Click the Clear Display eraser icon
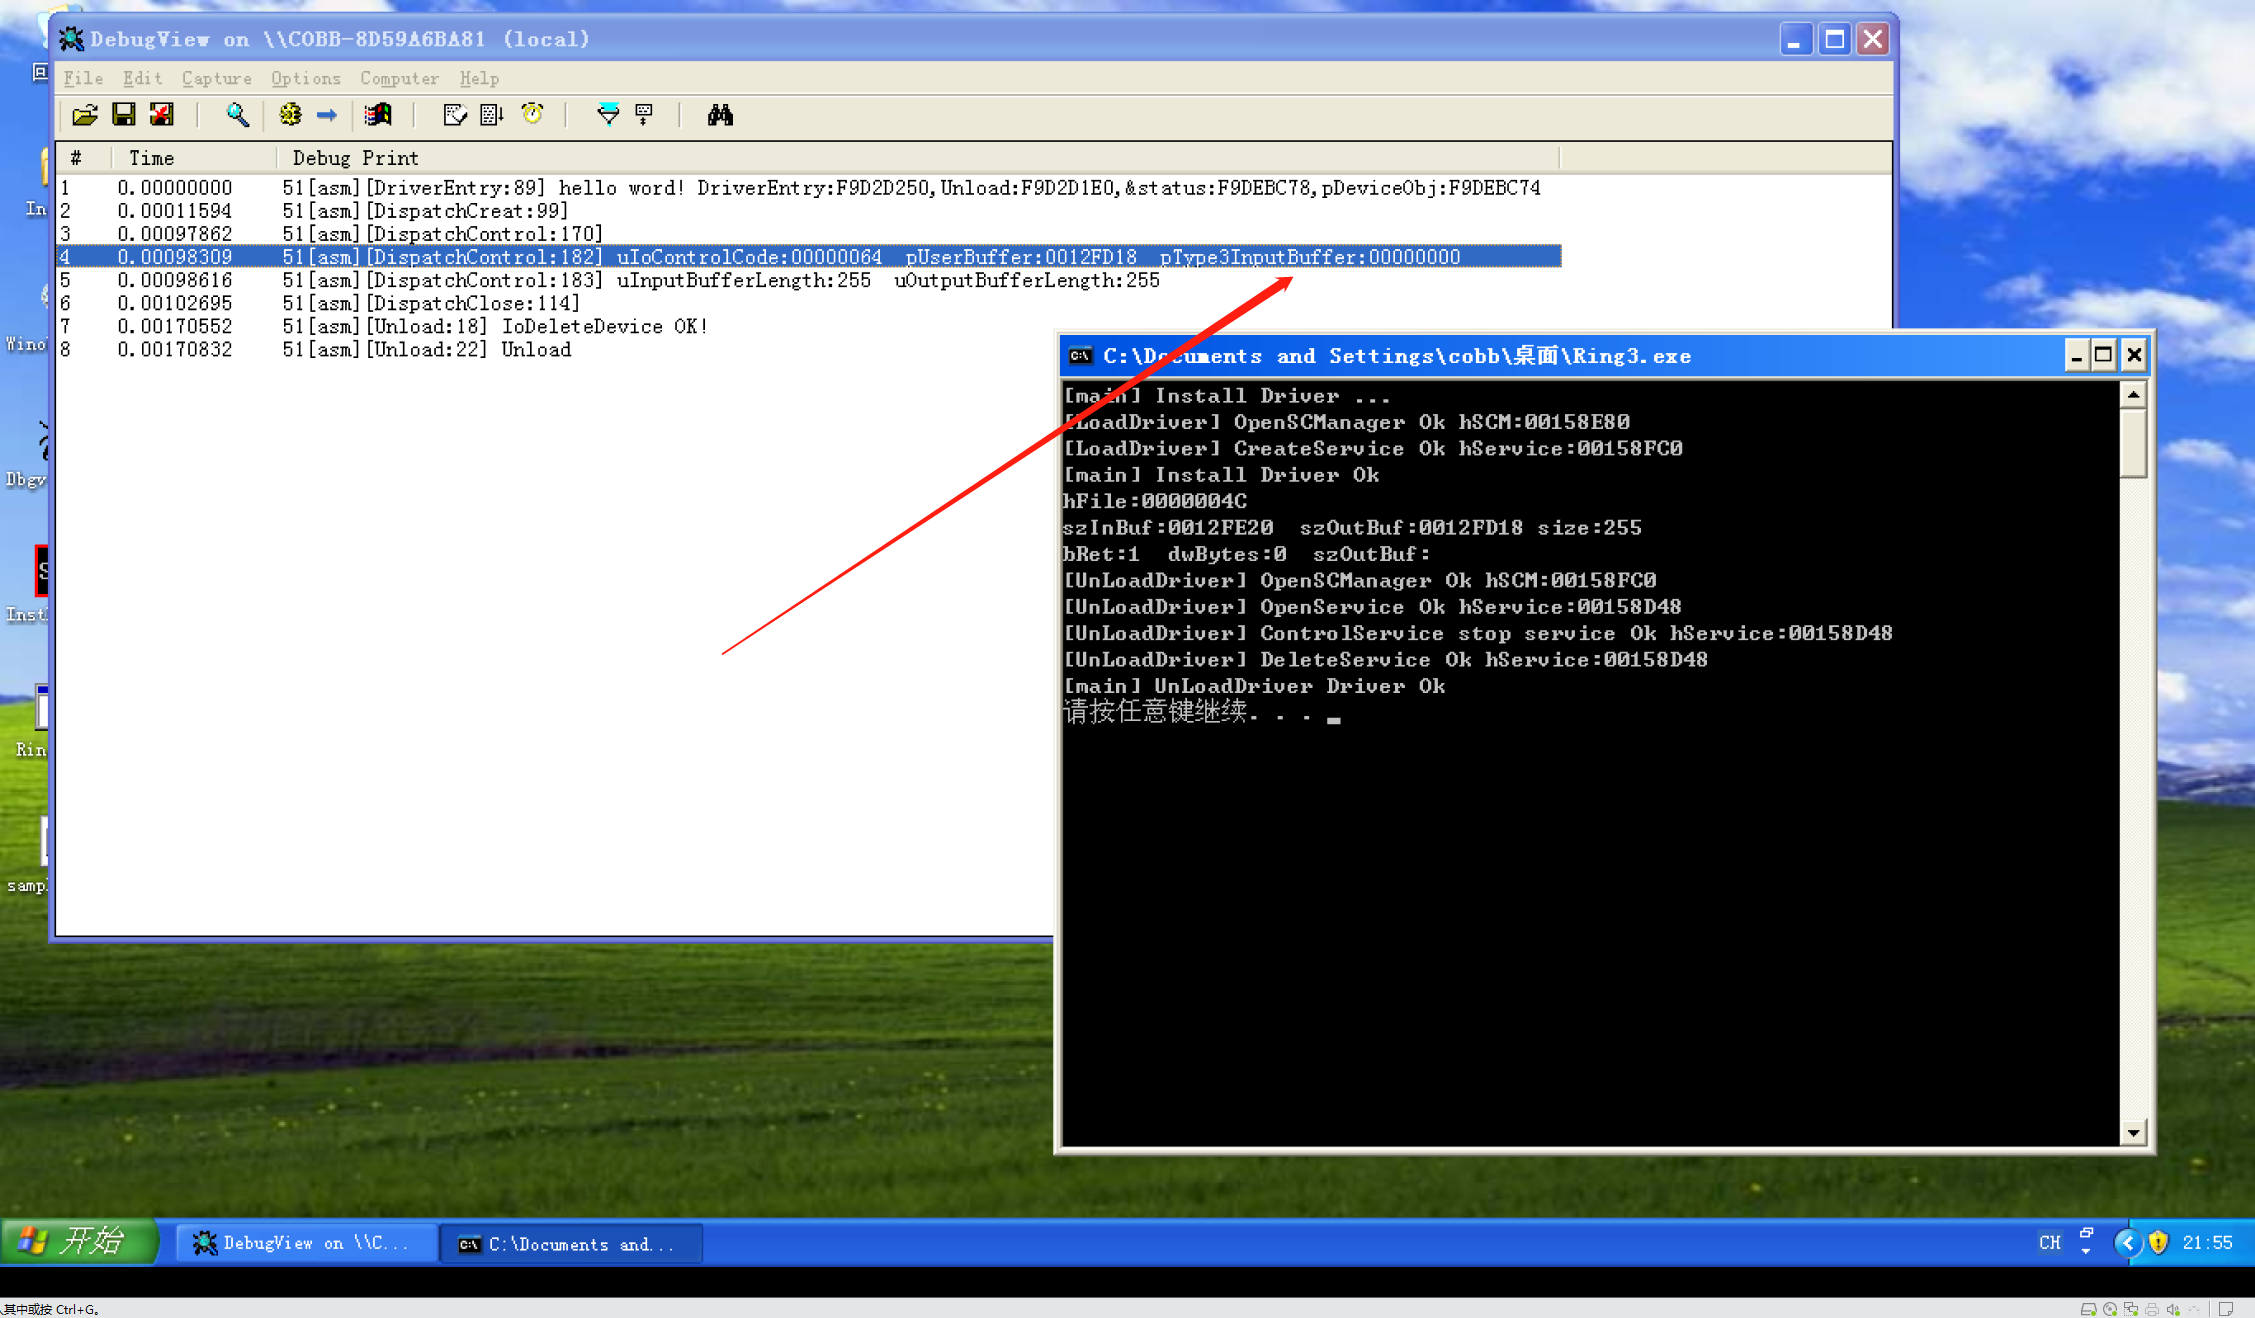2255x1318 pixels. 454,115
